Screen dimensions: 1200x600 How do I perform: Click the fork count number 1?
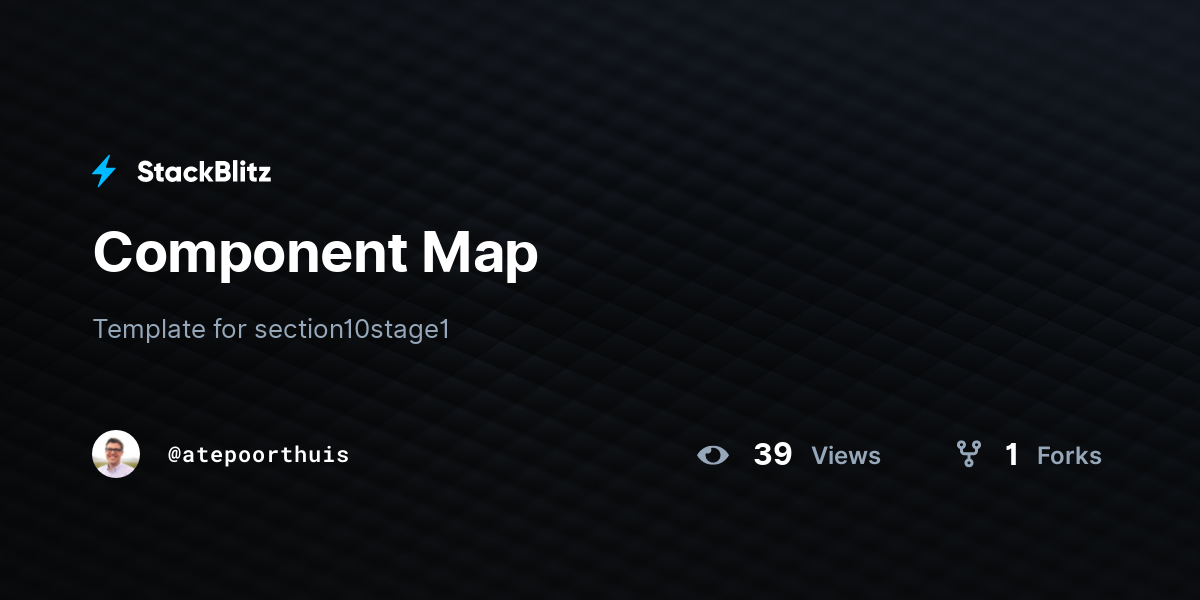pyautogui.click(x=1012, y=455)
